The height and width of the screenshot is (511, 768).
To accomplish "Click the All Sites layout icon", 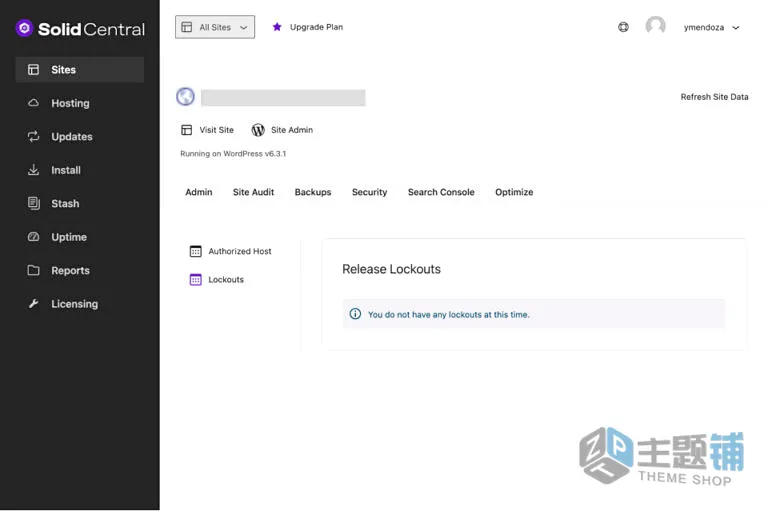I will [x=187, y=27].
